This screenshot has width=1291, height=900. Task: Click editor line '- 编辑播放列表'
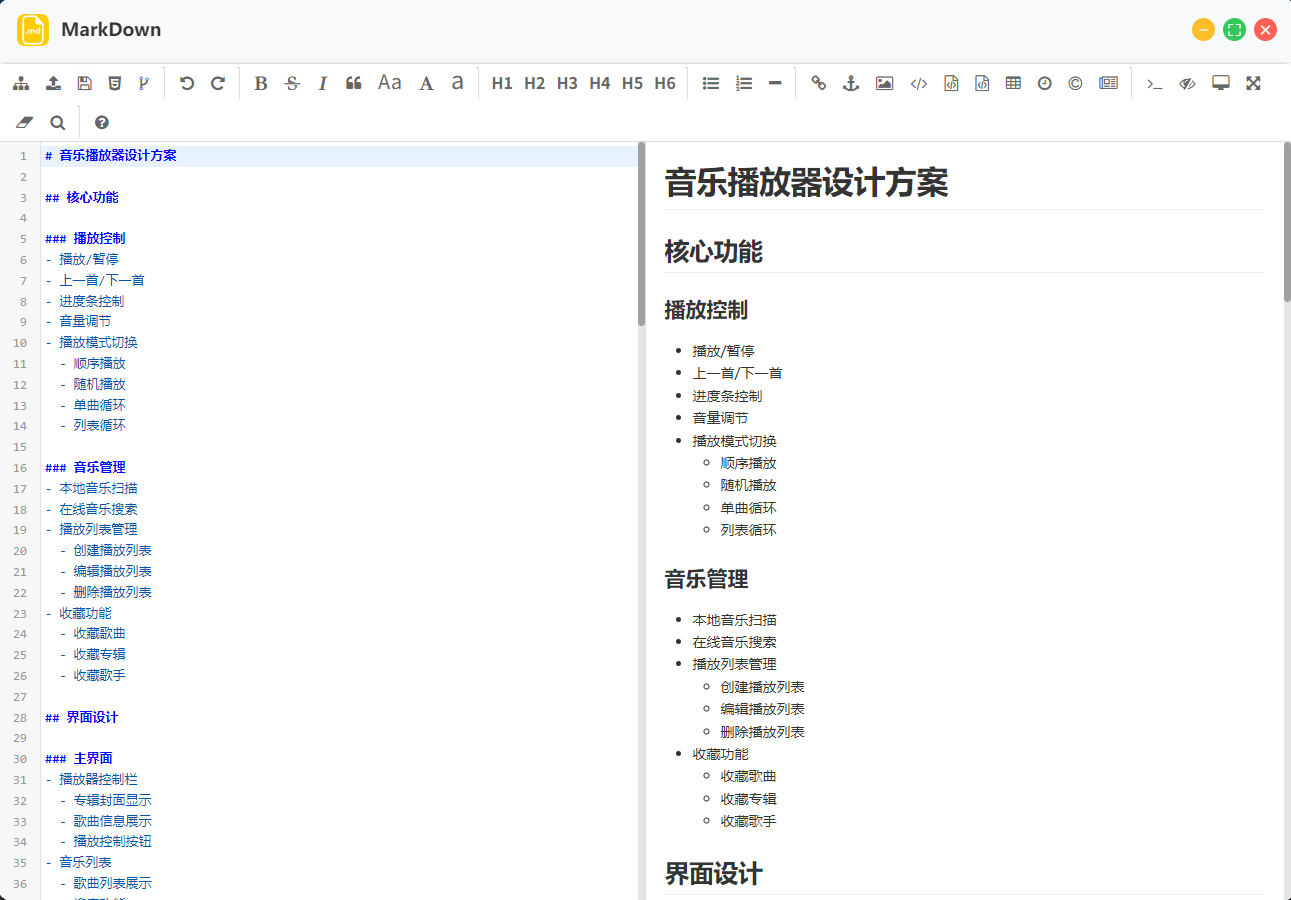(x=106, y=571)
